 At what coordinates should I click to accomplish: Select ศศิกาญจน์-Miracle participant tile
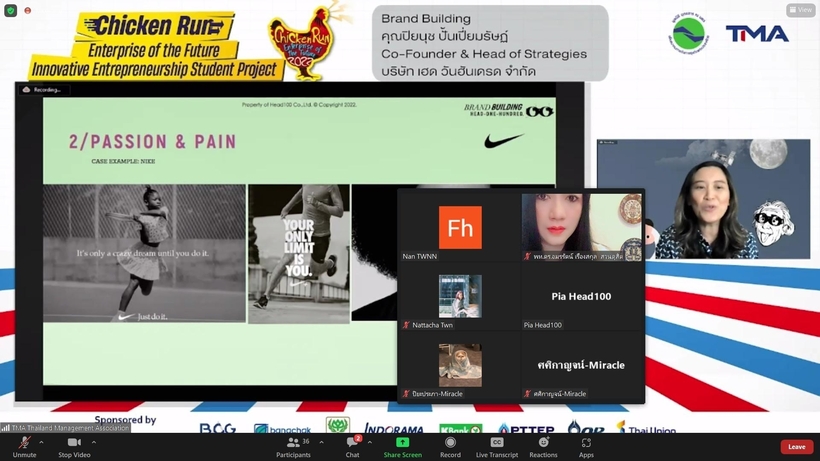coord(582,365)
